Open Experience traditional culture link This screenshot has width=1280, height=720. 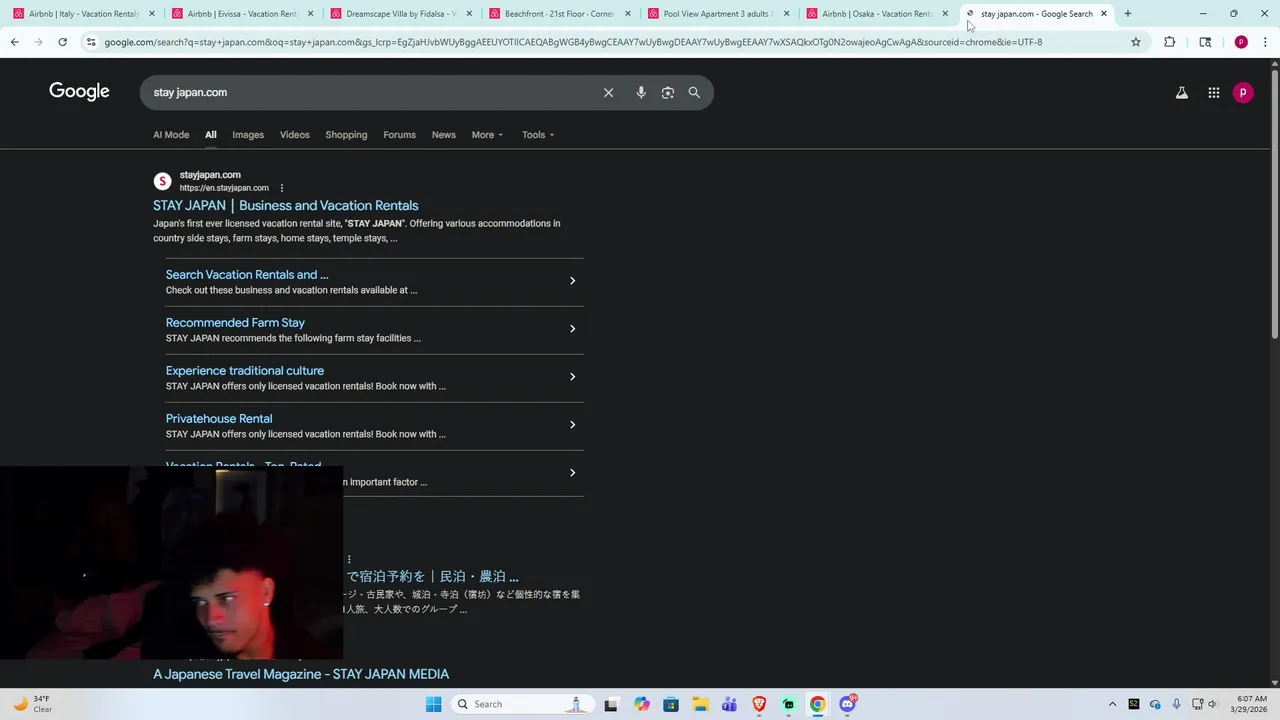coord(245,371)
